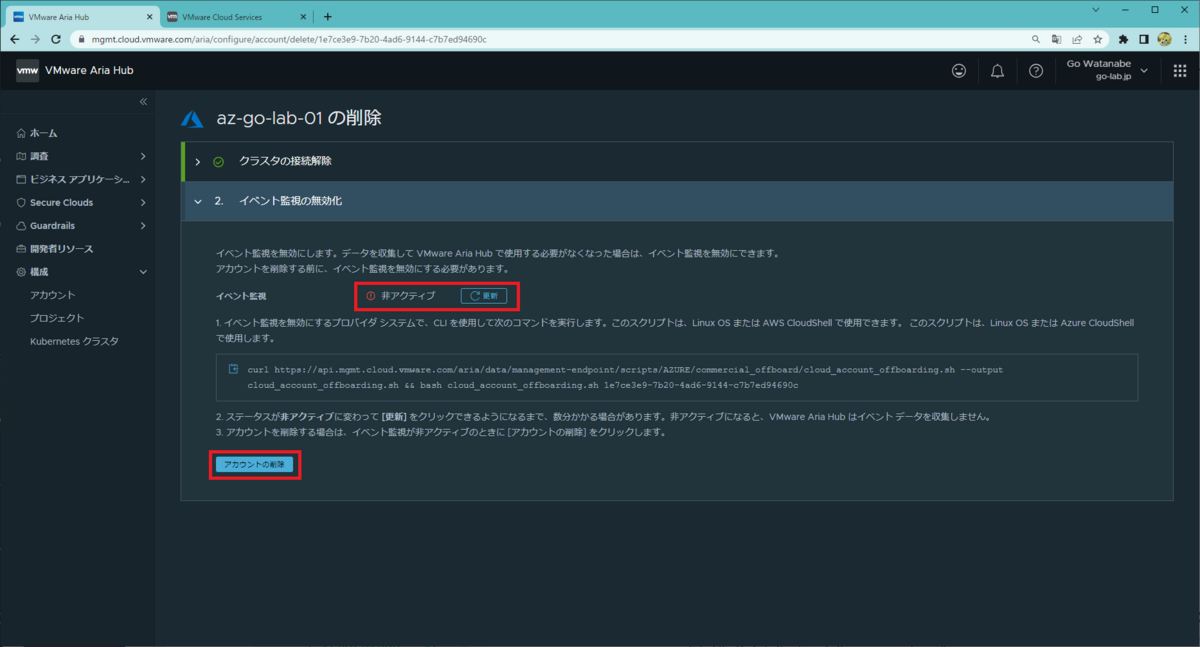Collapse the sidebar with double-chevron icon
Image resolution: width=1200 pixels, height=647 pixels.
[x=143, y=102]
